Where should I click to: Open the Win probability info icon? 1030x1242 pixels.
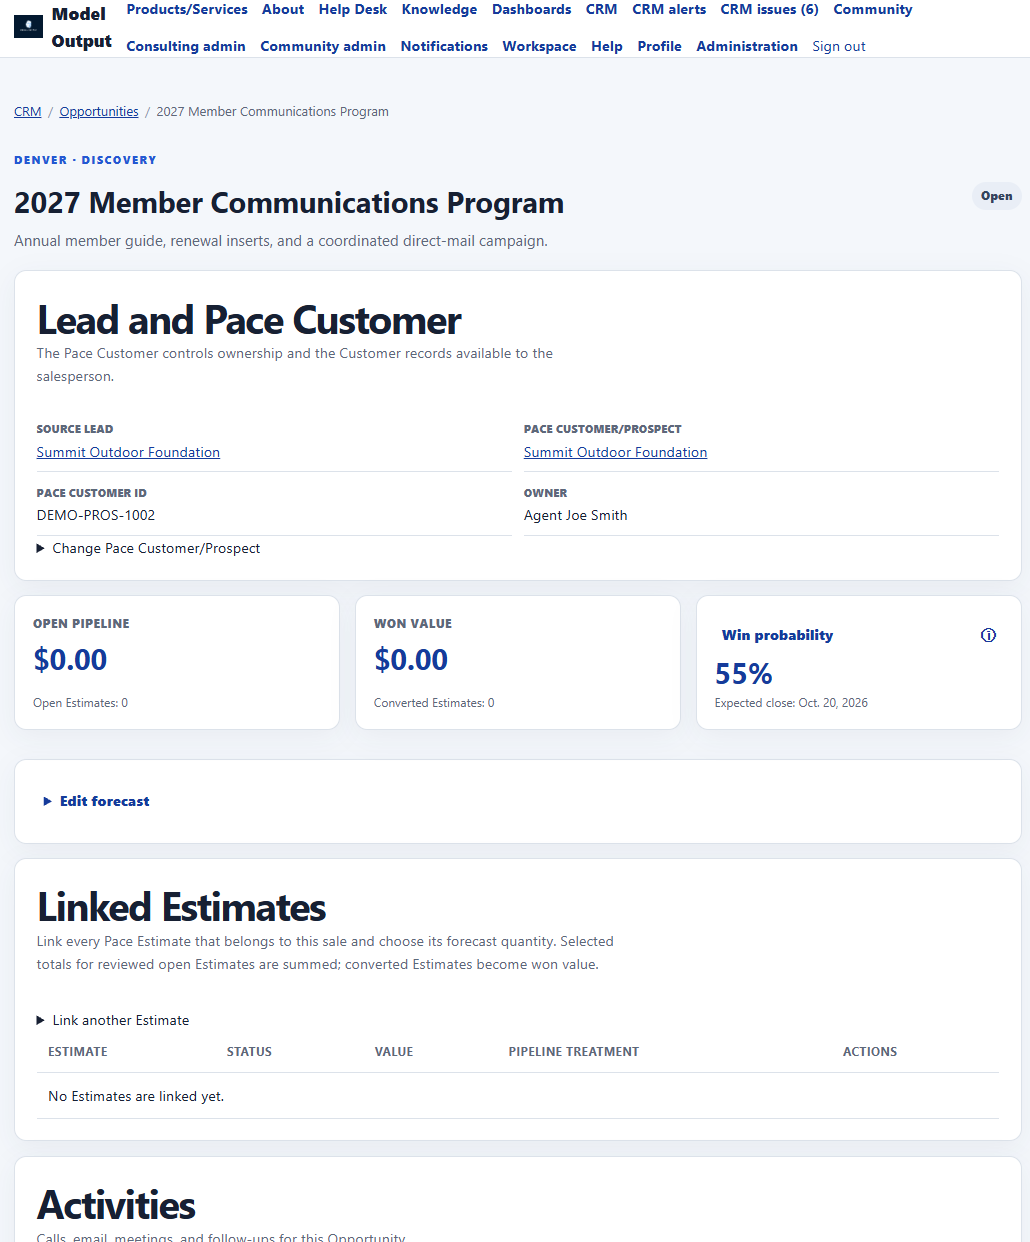pyautogui.click(x=988, y=635)
